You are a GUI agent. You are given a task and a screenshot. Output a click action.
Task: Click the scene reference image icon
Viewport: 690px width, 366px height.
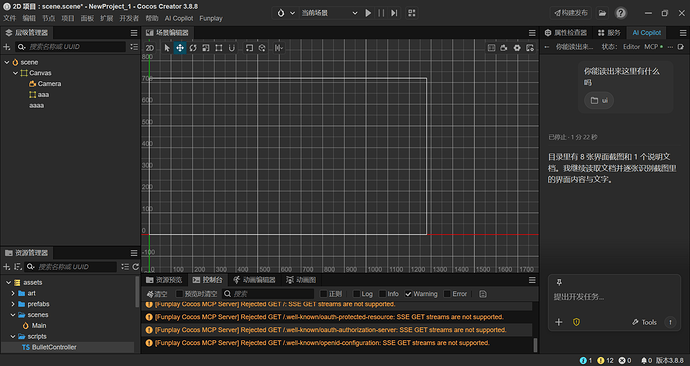(x=492, y=48)
